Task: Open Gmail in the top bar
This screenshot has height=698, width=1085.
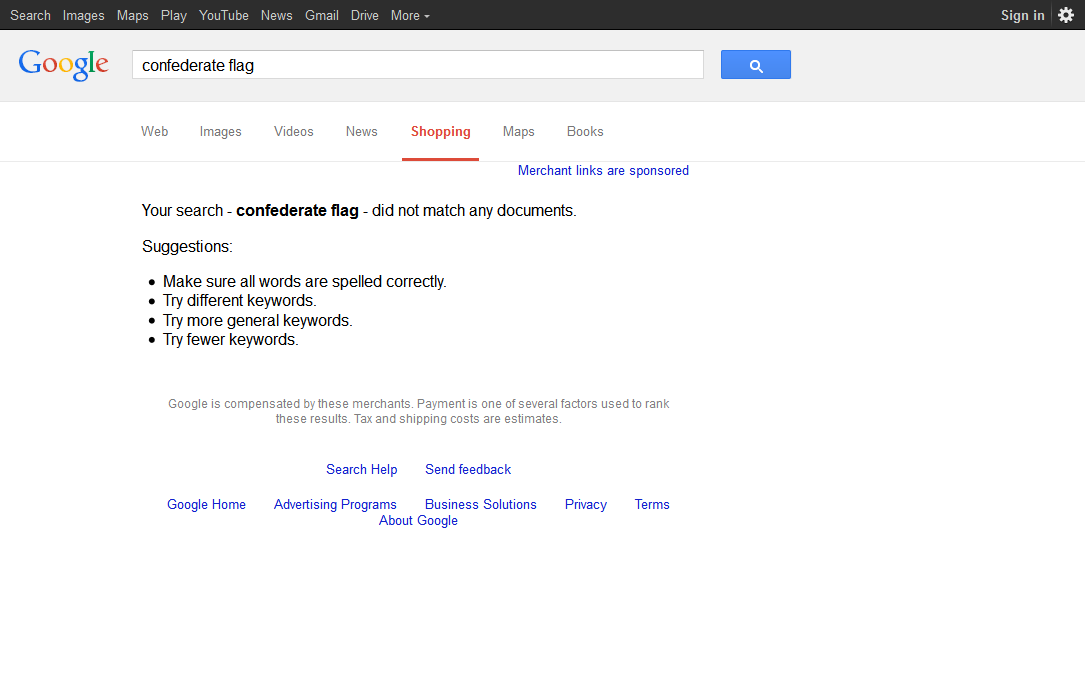Action: [x=322, y=15]
